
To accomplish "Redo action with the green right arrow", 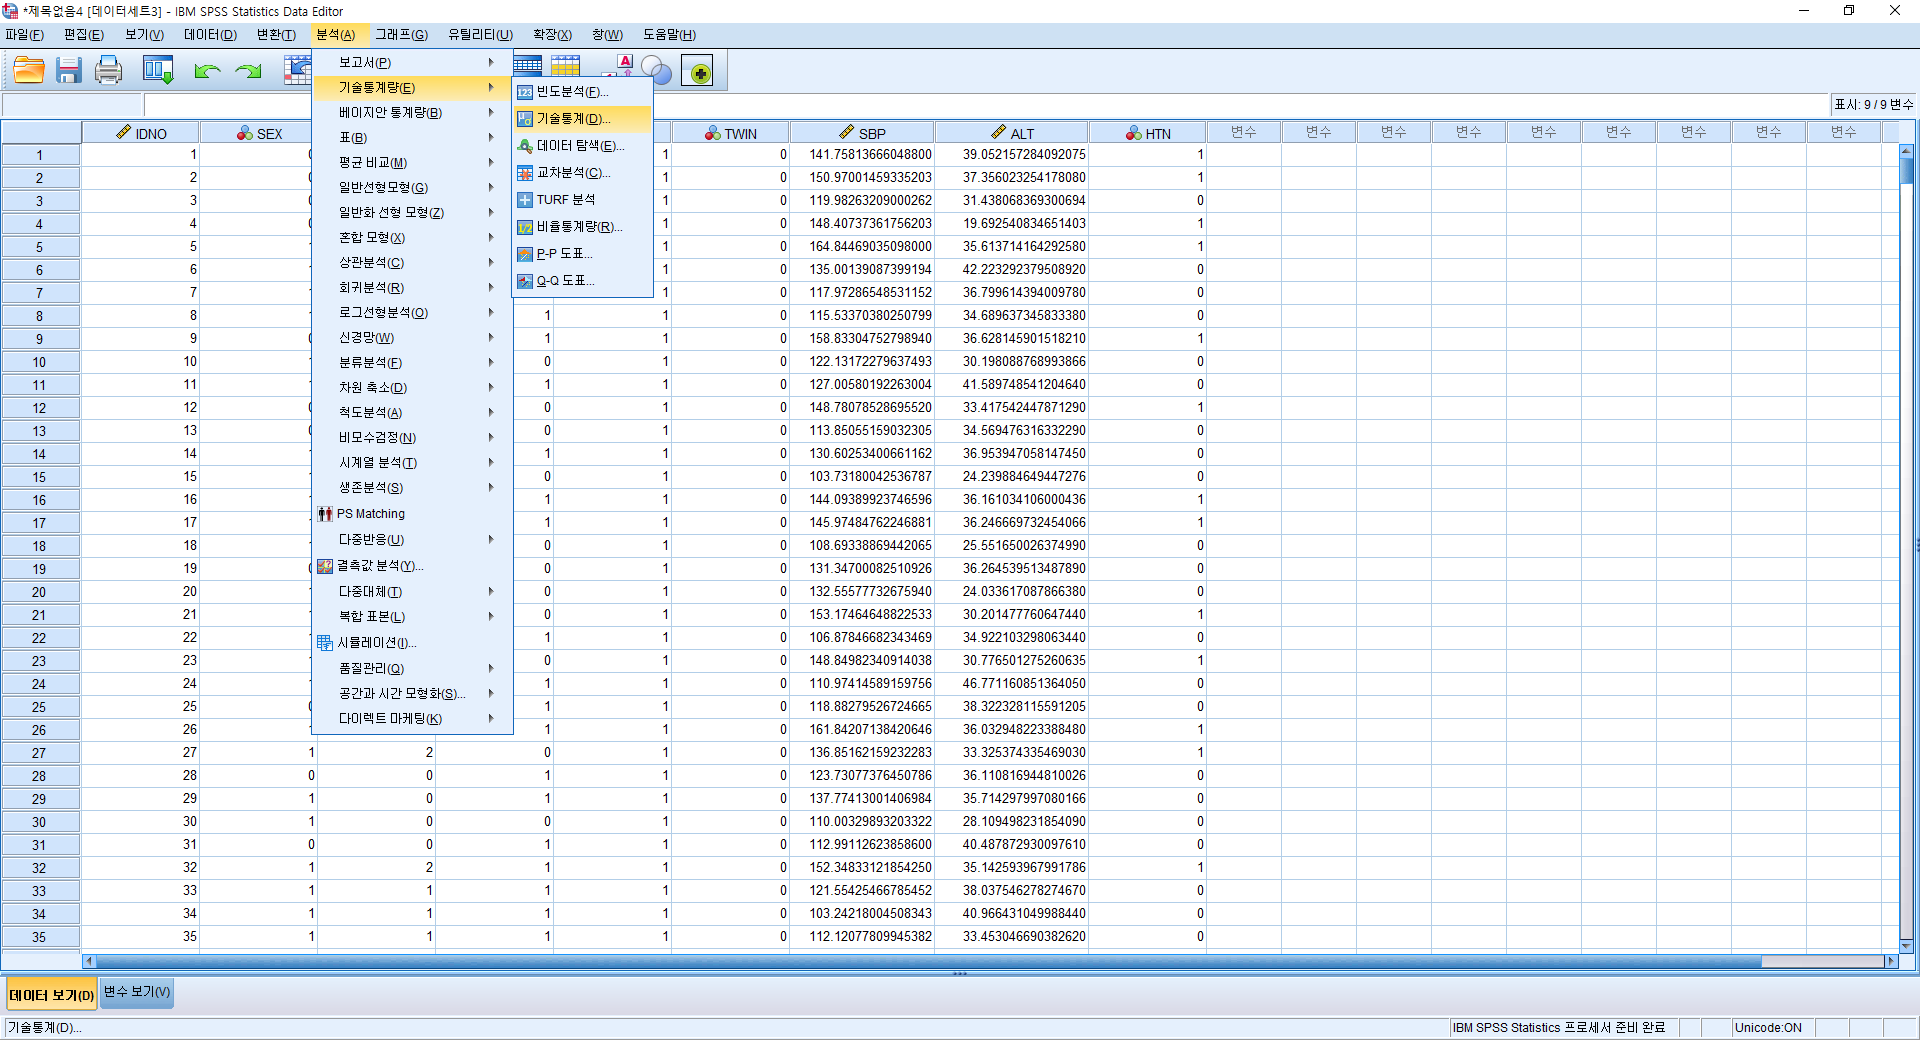I will [x=248, y=70].
